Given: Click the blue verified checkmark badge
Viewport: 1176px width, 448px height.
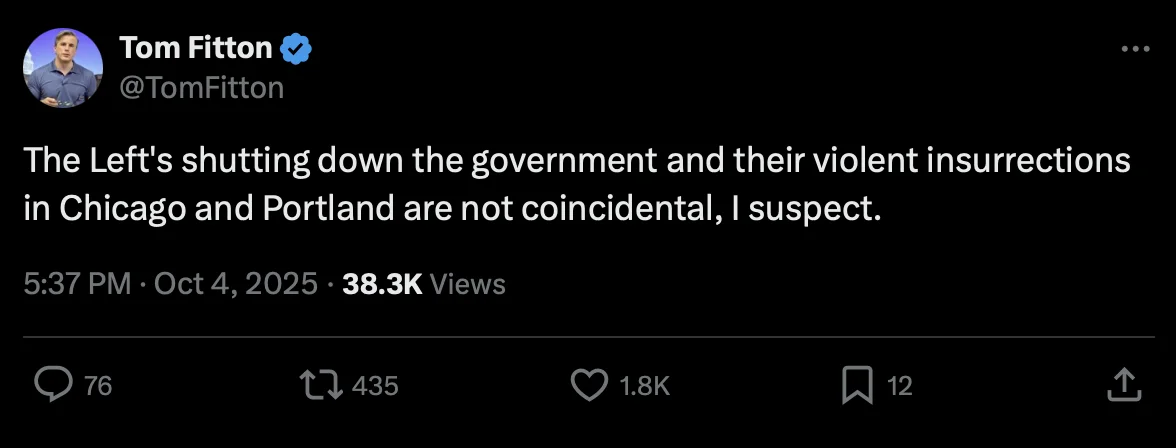Looking at the screenshot, I should (x=297, y=48).
